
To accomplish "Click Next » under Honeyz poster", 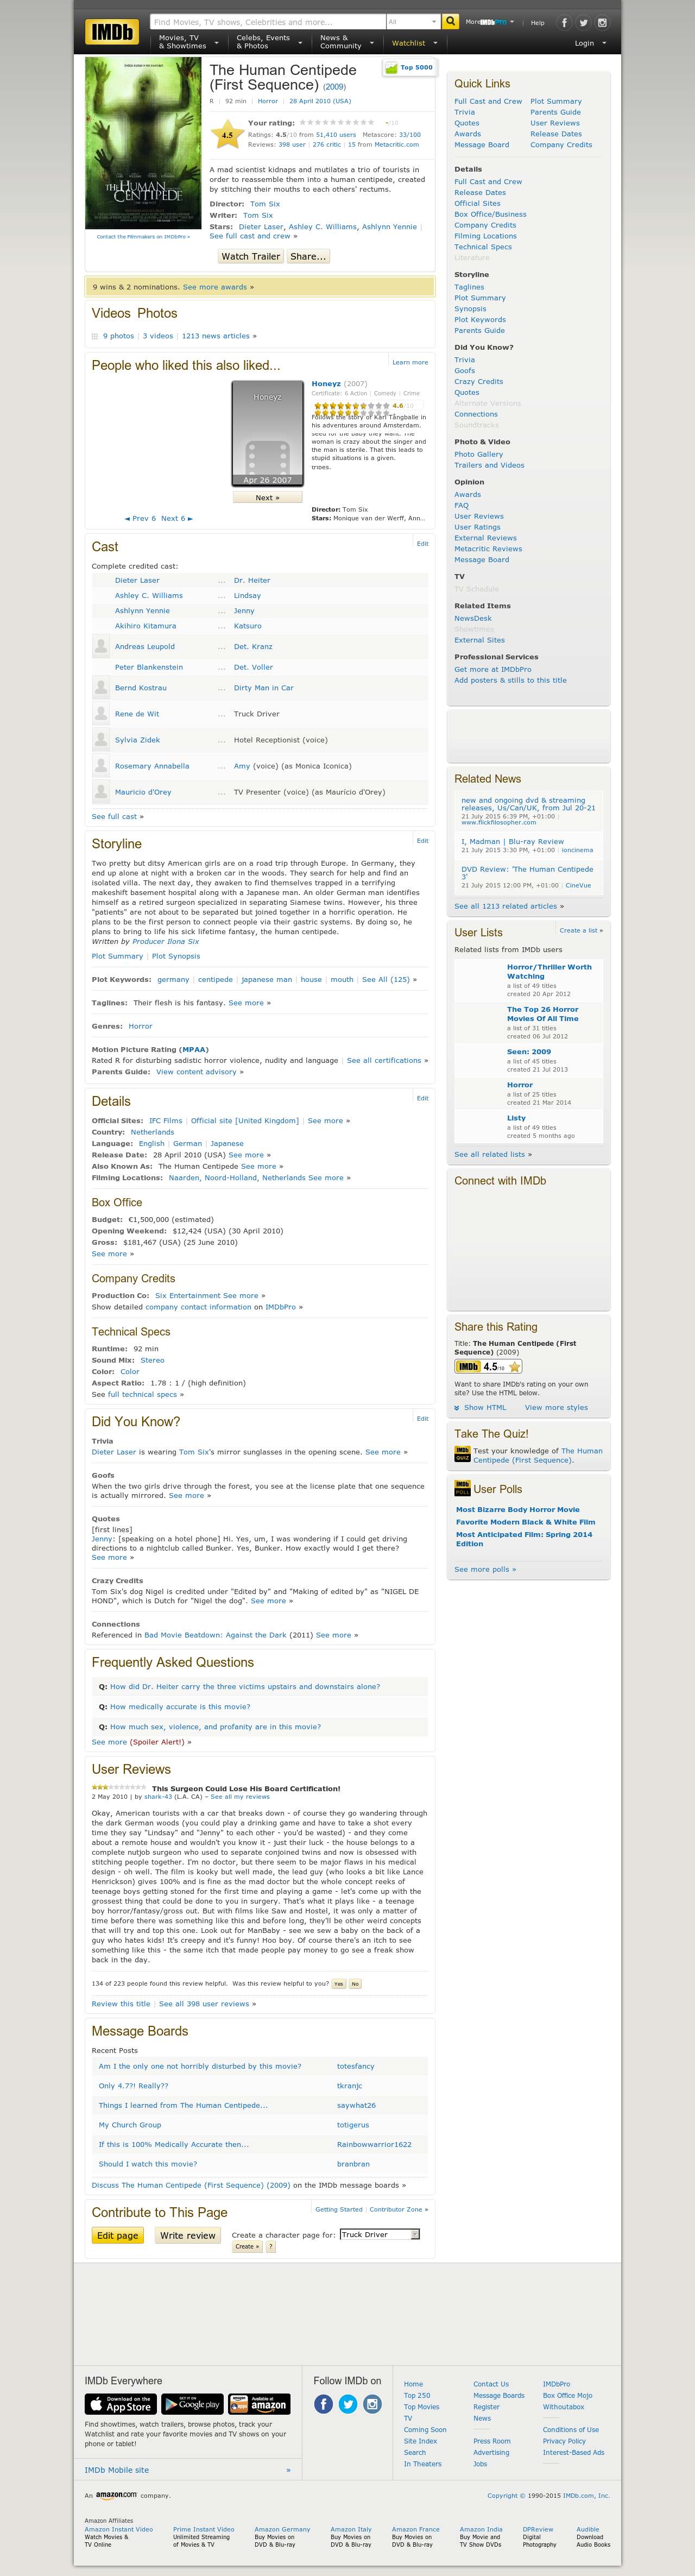I will tap(268, 497).
